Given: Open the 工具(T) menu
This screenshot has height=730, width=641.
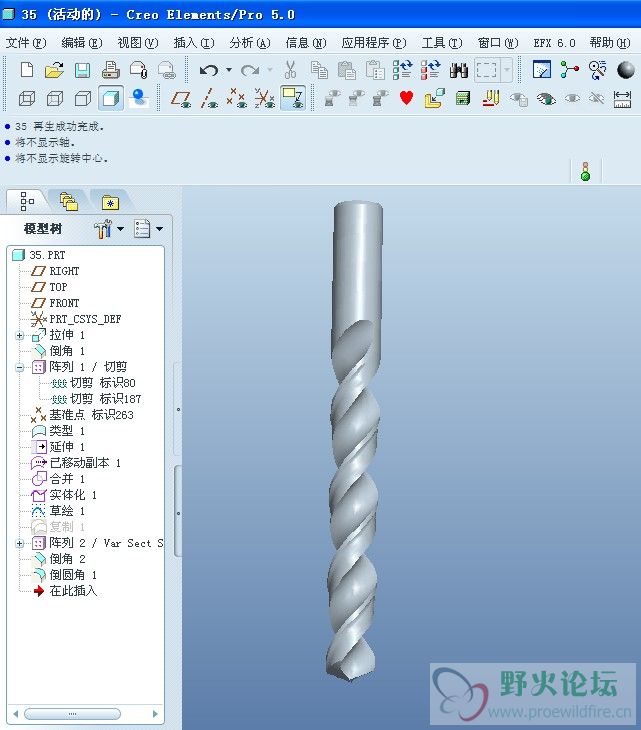Looking at the screenshot, I should (442, 43).
